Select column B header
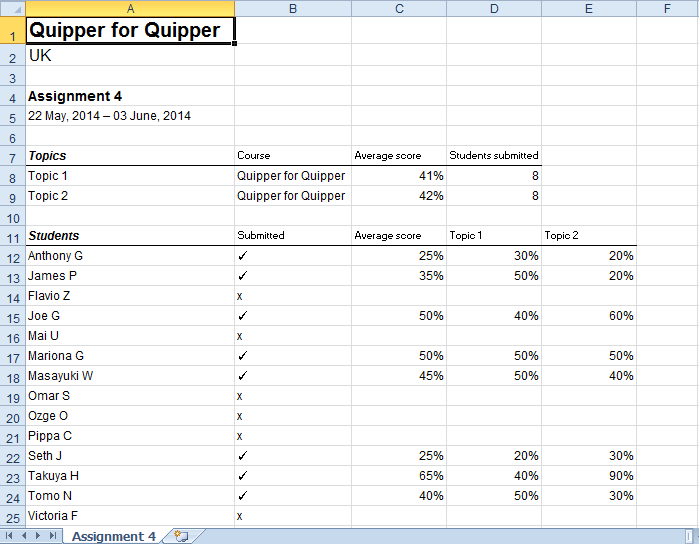Viewport: 699px width, 544px height. click(293, 8)
